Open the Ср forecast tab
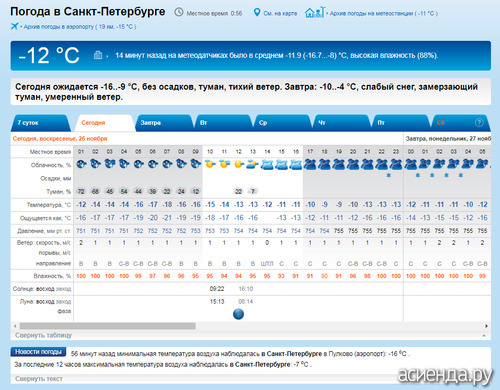This screenshot has width=500, height=390. (x=282, y=123)
